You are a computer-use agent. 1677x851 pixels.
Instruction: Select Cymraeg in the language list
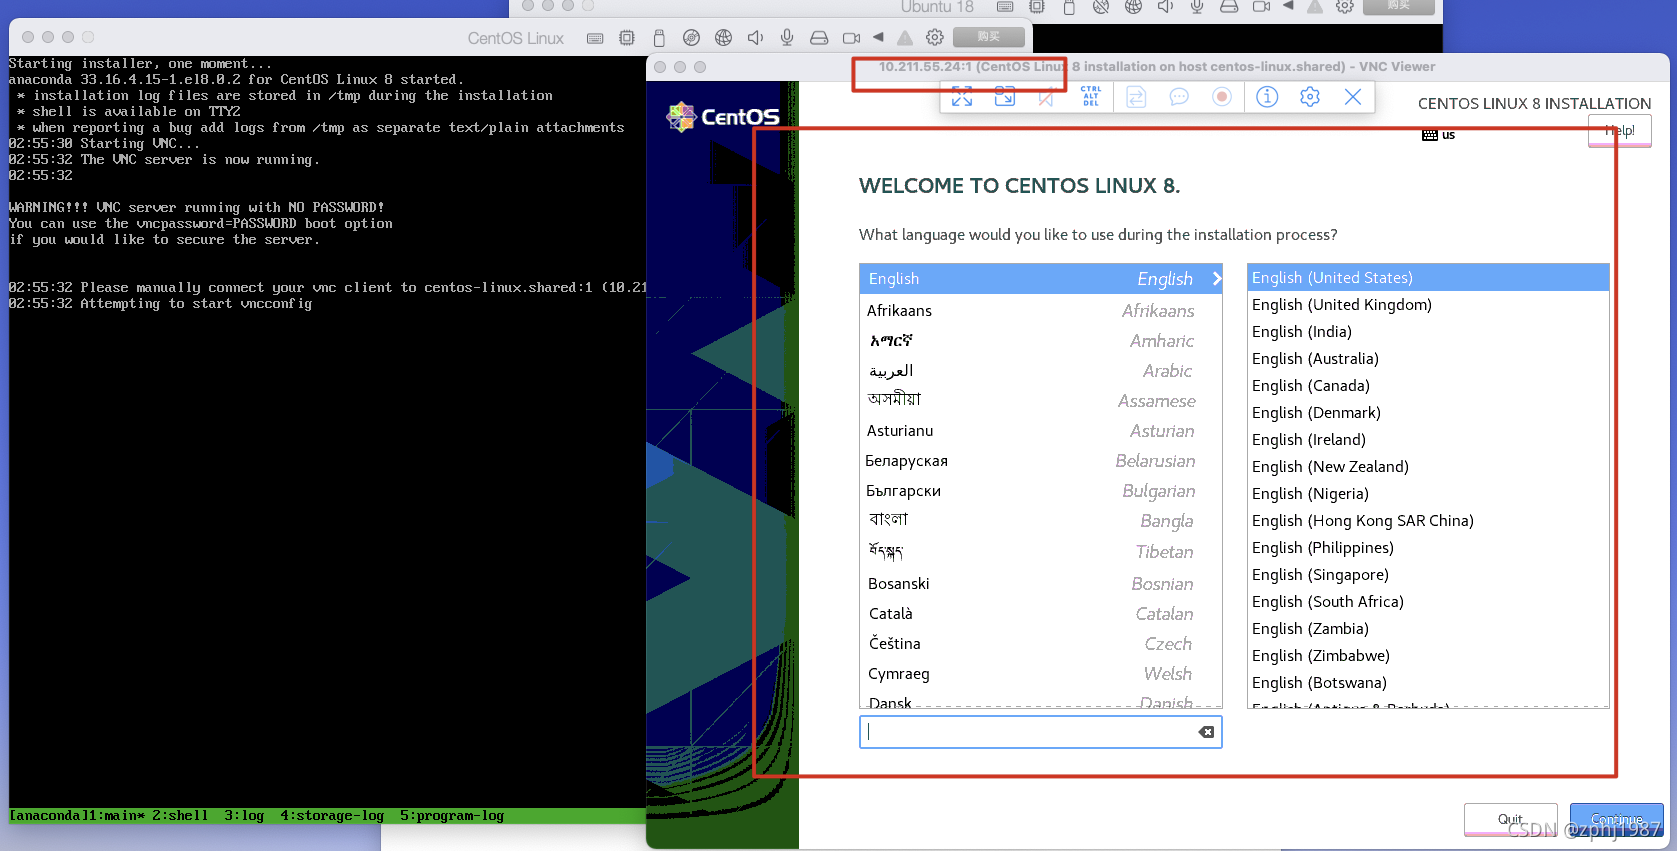point(1040,674)
